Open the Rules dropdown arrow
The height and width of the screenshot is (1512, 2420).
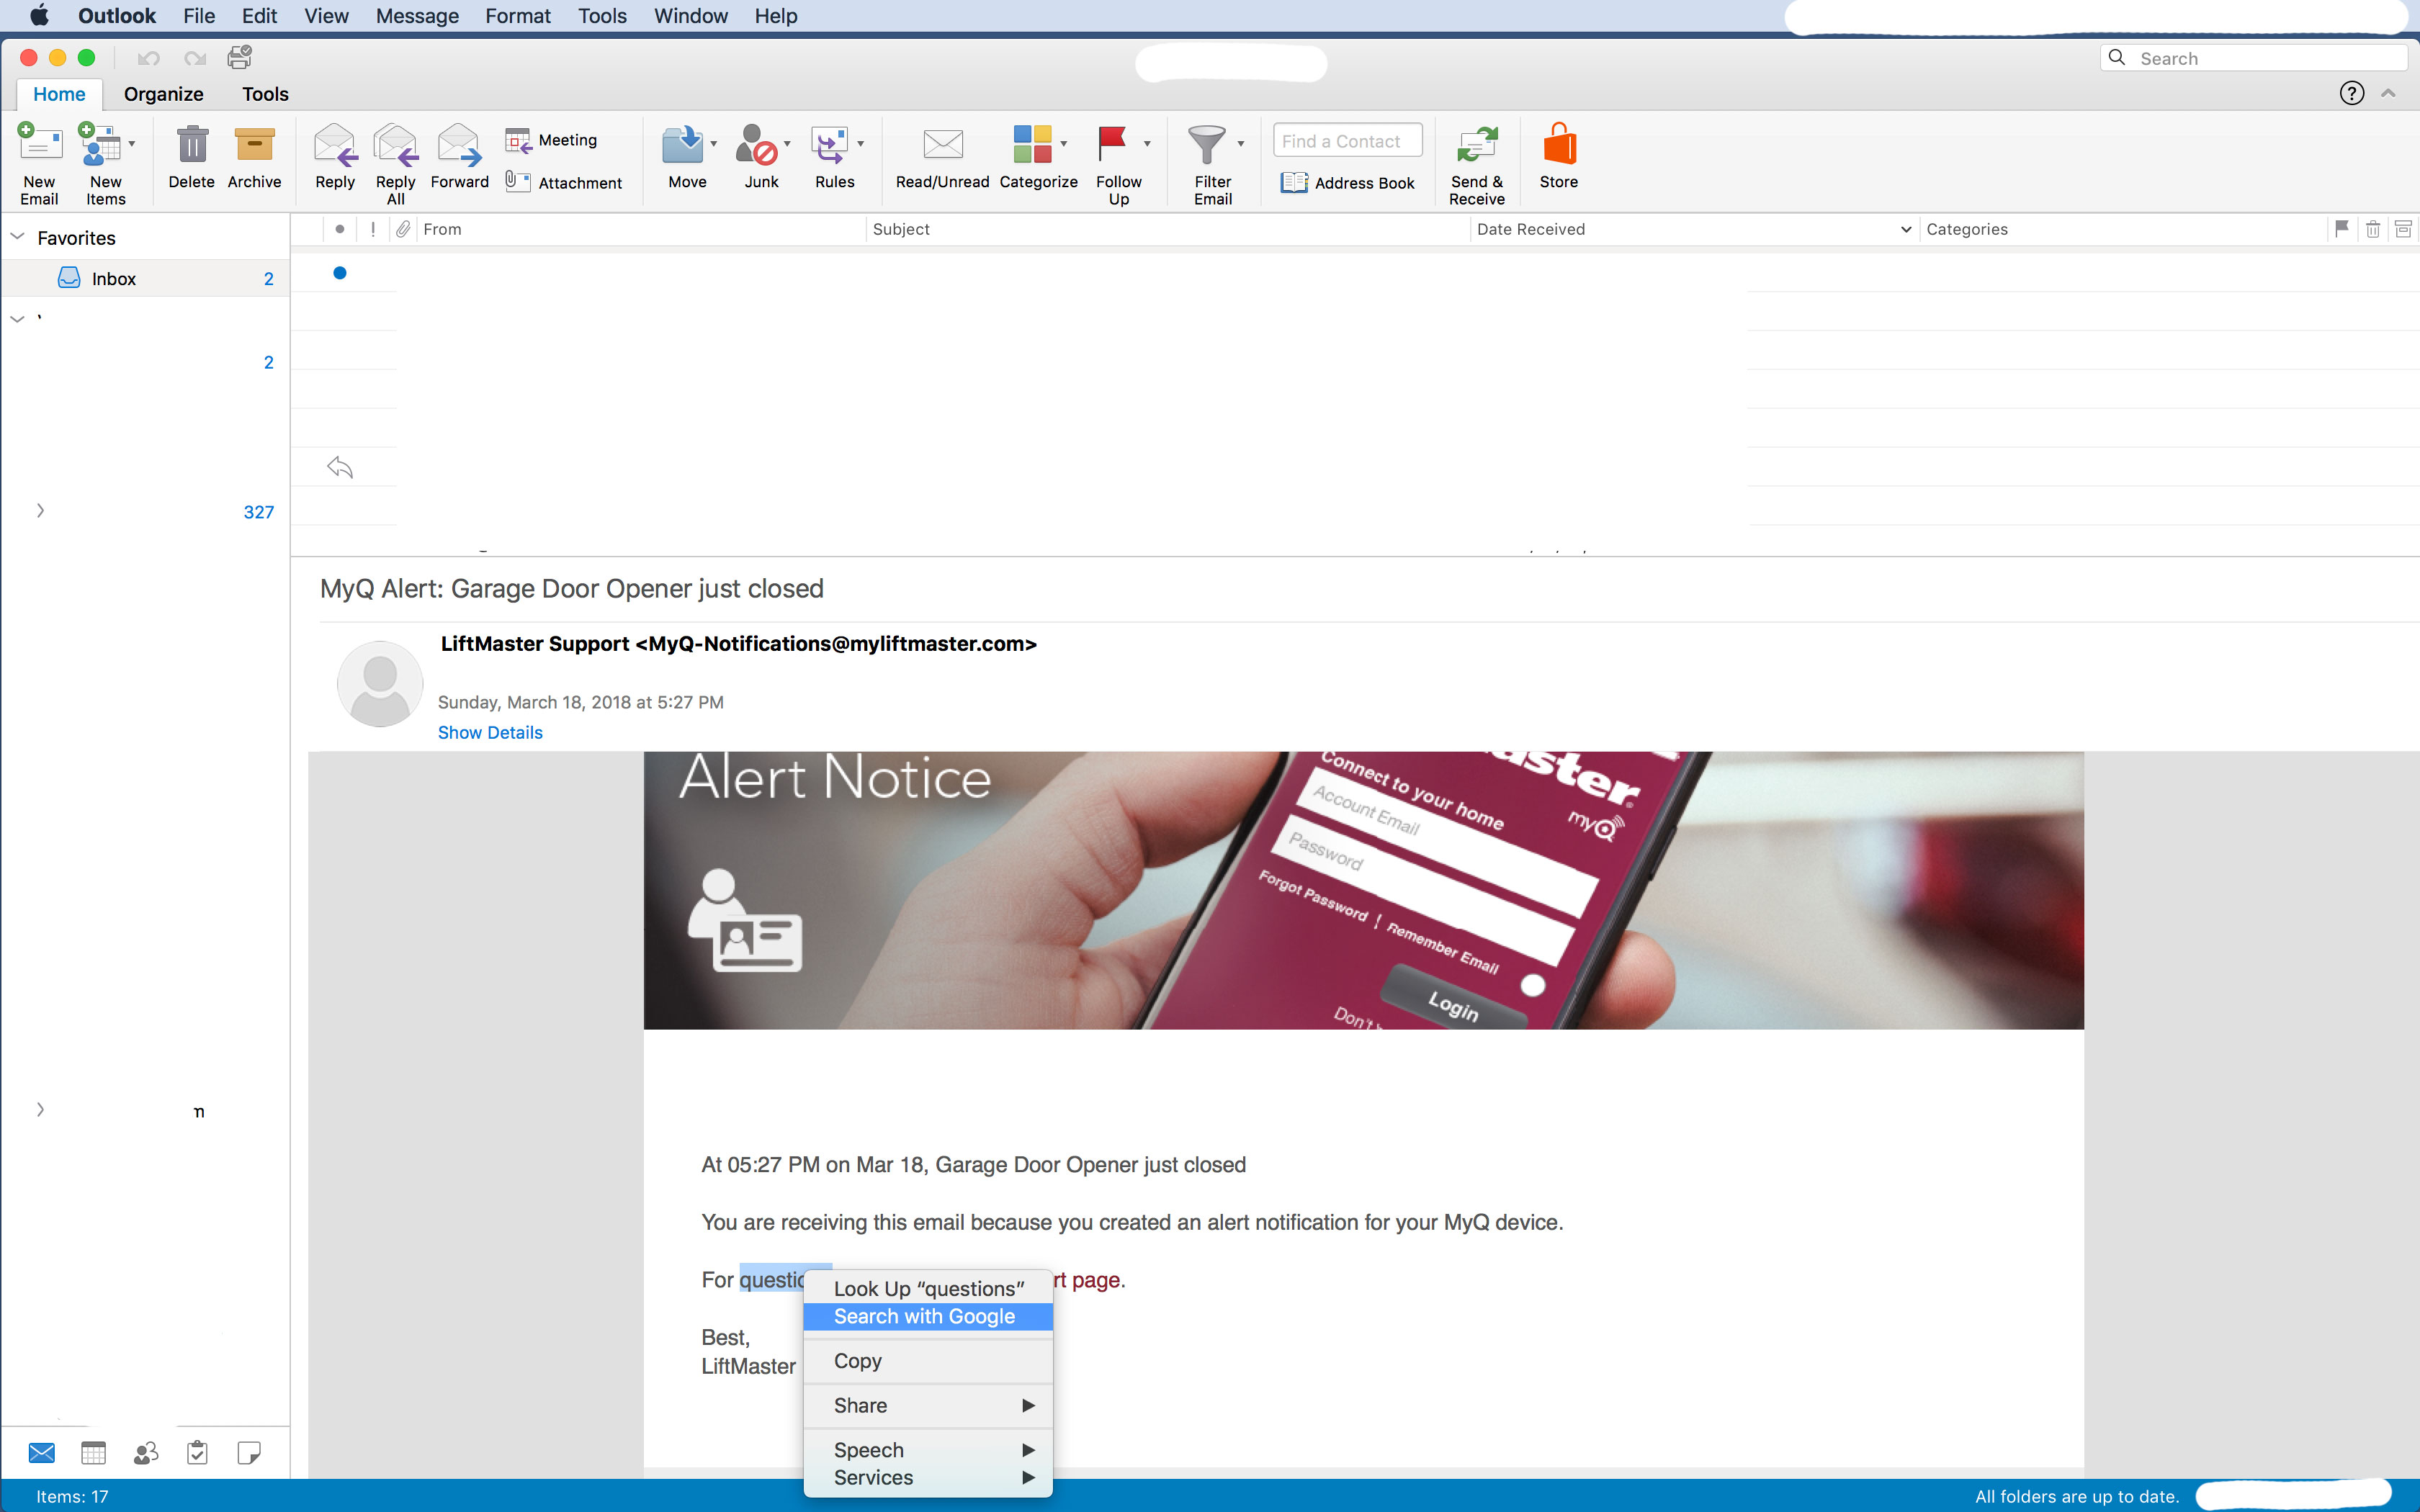click(861, 143)
